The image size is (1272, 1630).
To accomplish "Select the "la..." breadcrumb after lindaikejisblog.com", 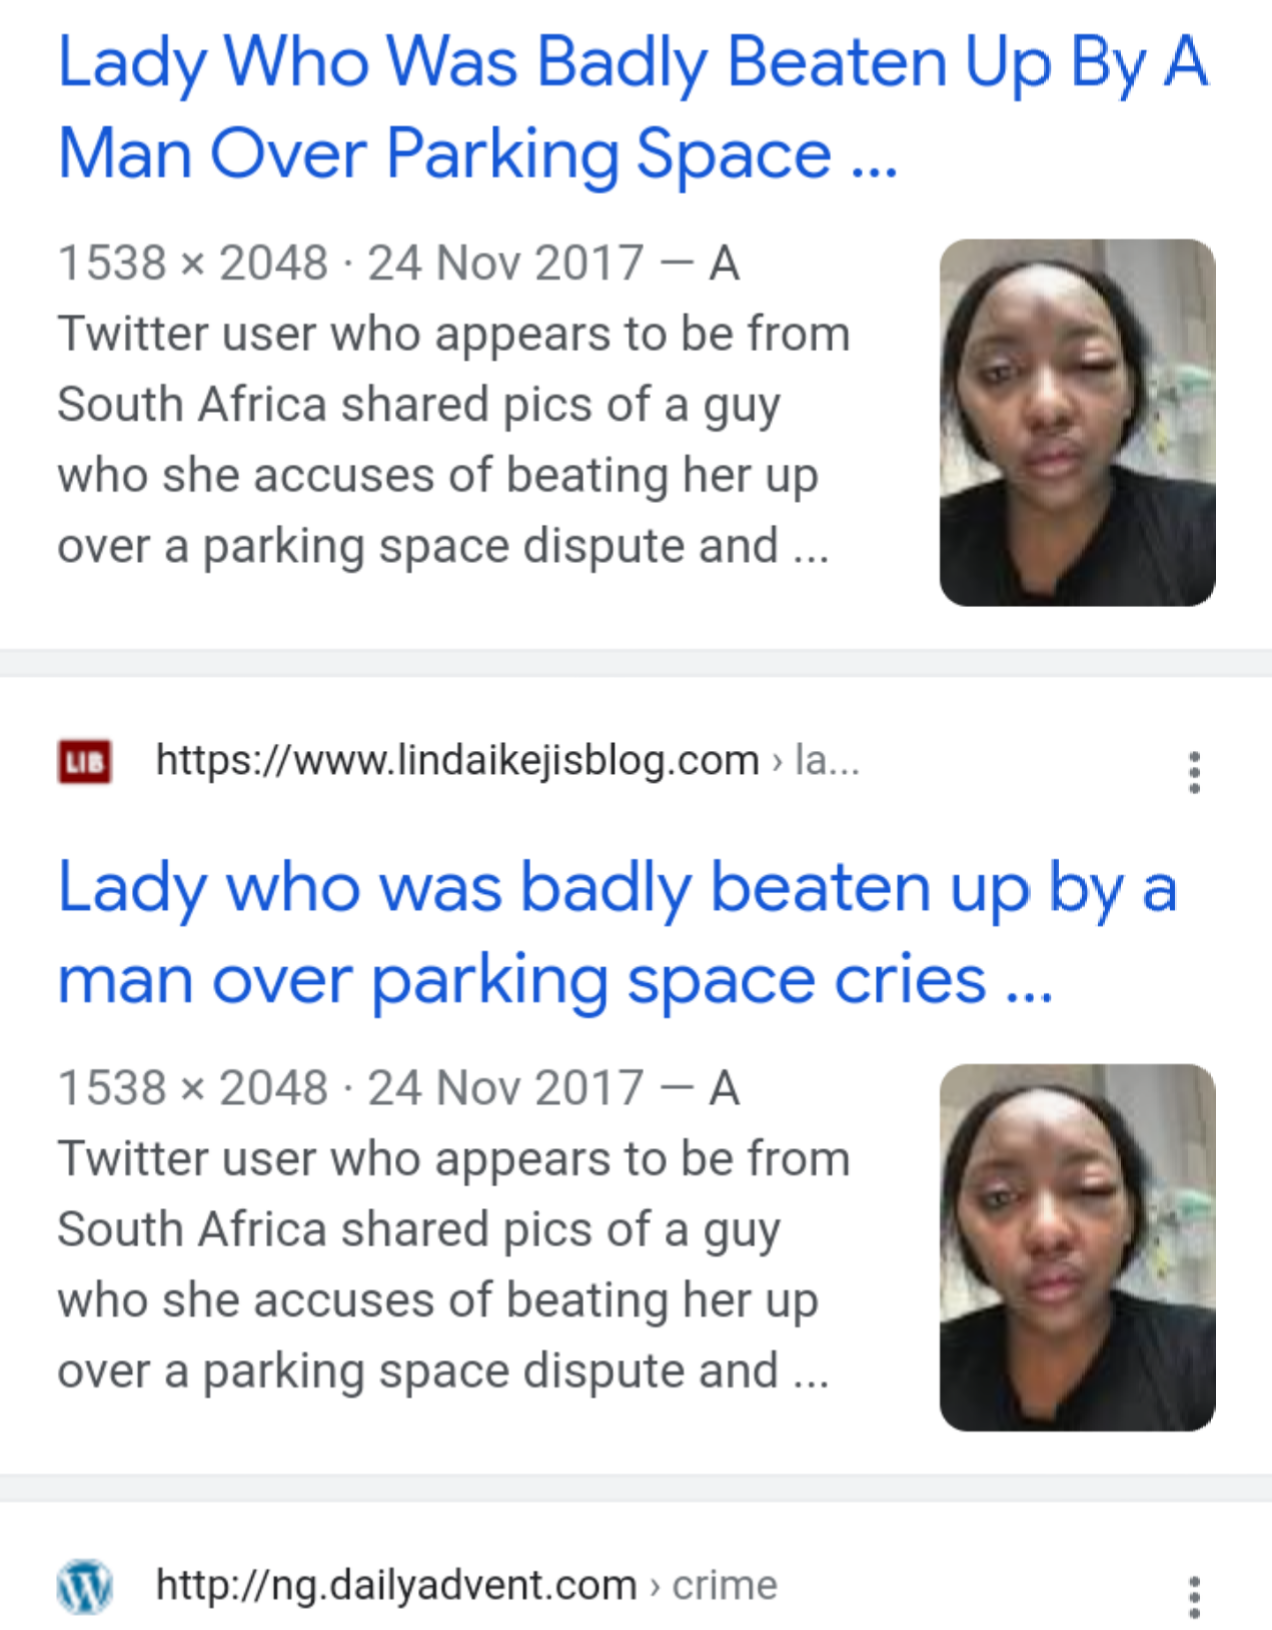I will [826, 761].
